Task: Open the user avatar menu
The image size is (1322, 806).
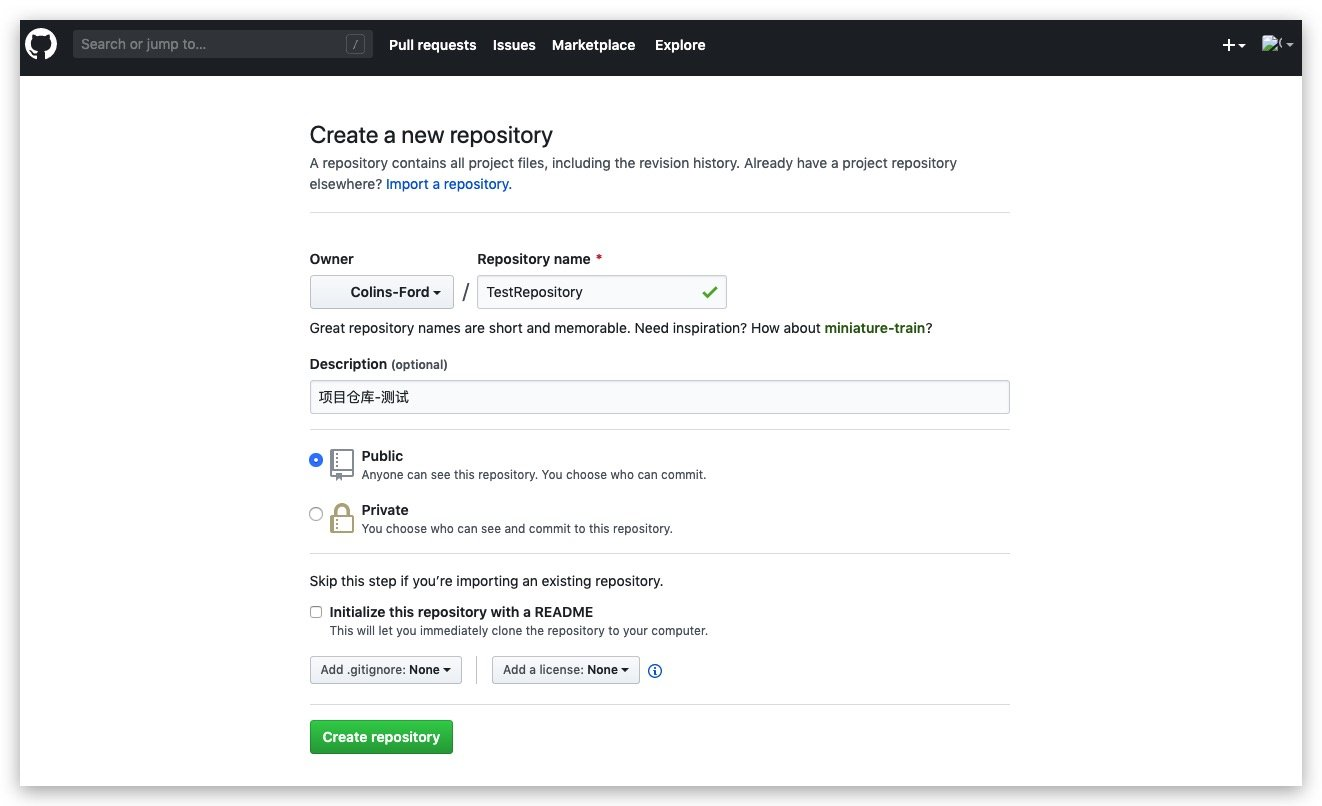Action: 1277,44
